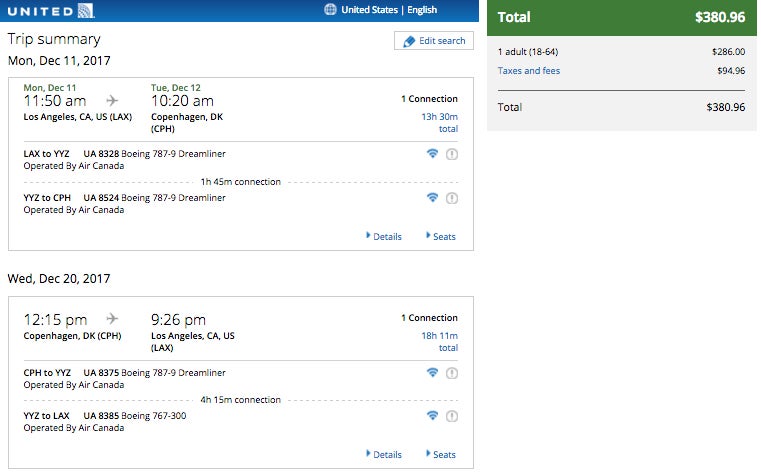Click the info icon for flight UA 8375
Viewport: 761px width, 474px height.
click(452, 373)
